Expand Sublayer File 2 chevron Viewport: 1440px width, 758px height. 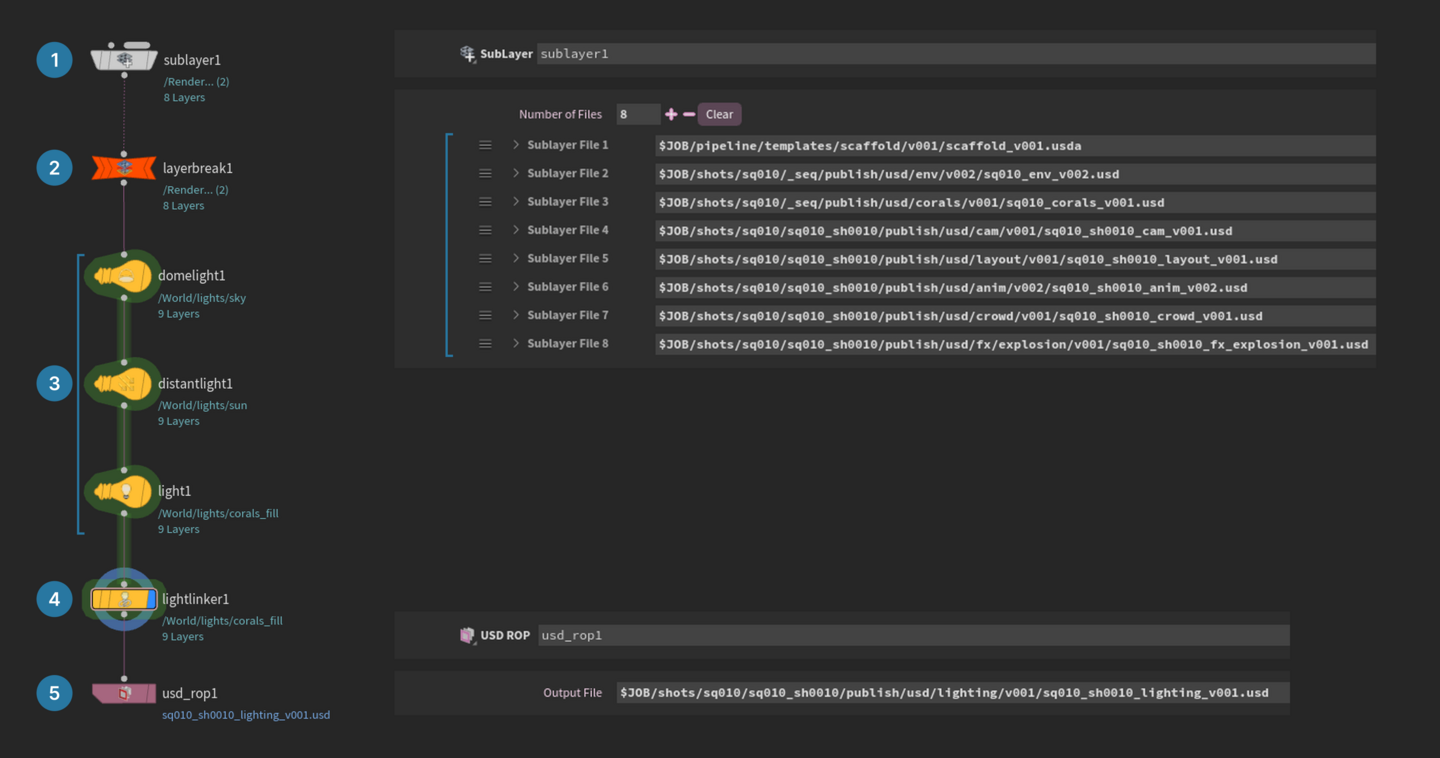point(516,173)
